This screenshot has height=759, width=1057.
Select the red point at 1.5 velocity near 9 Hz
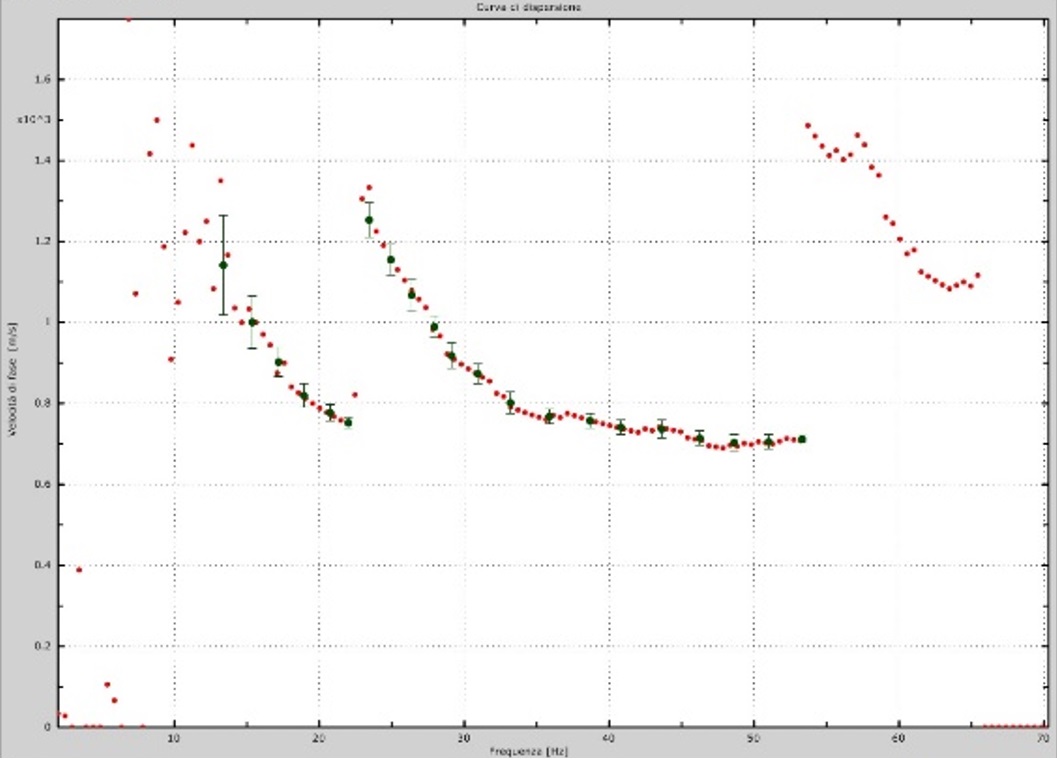(156, 120)
